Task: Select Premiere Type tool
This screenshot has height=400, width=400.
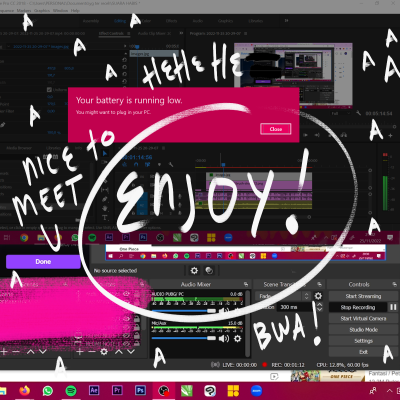Action: 105,218
